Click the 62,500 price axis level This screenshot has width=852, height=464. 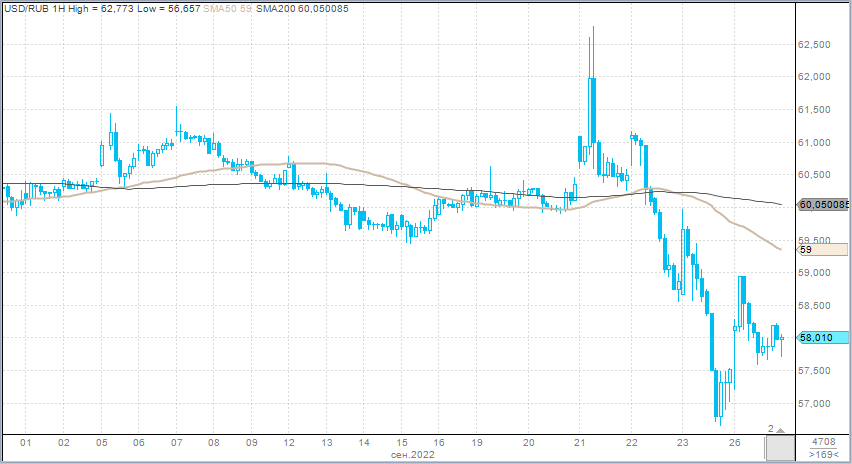817,45
